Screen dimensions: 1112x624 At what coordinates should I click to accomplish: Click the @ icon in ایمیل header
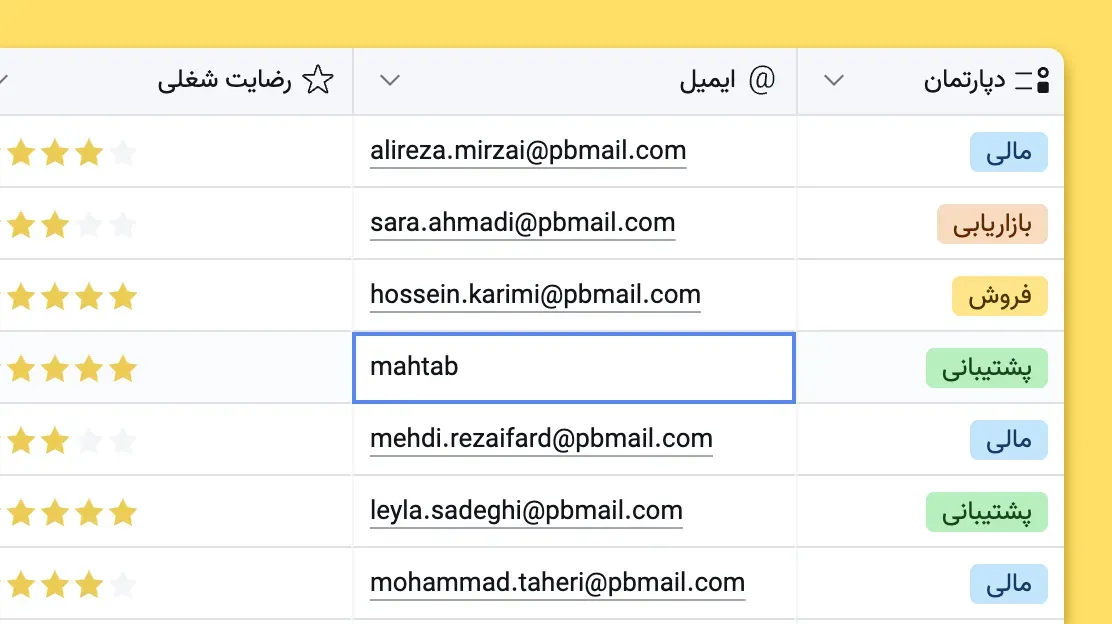click(762, 81)
